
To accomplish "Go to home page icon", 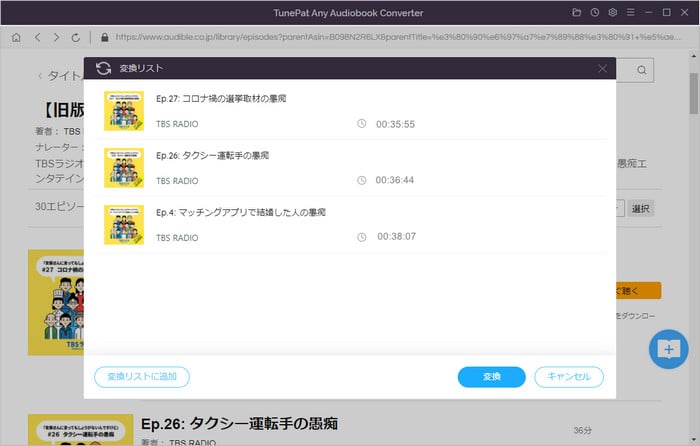I will point(16,38).
